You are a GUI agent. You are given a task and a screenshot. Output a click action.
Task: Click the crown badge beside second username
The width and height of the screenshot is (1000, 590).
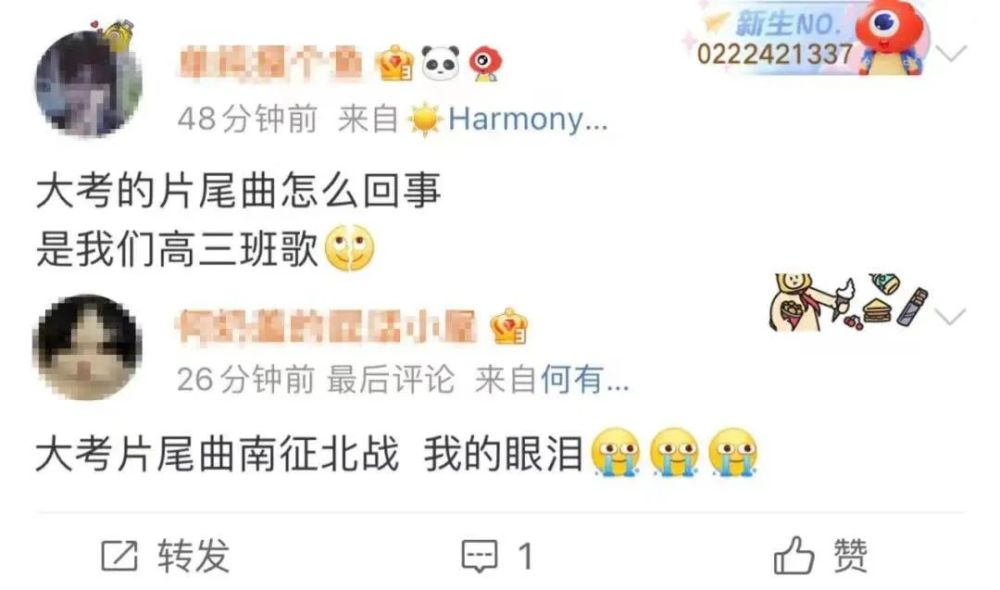(509, 326)
